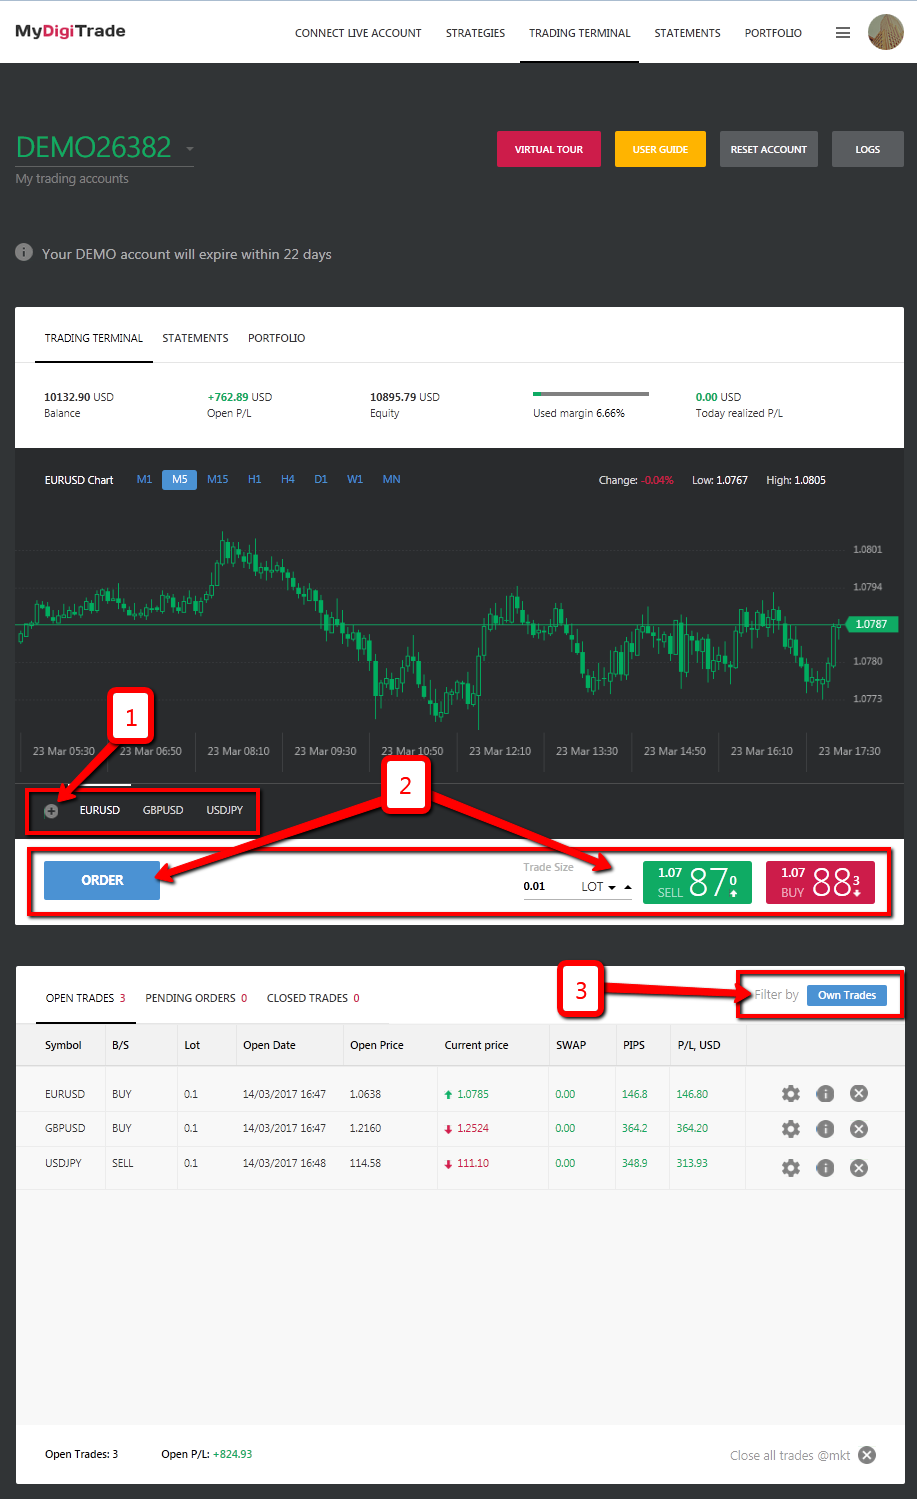Open settings gear for GBPUSD trade

[791, 1129]
